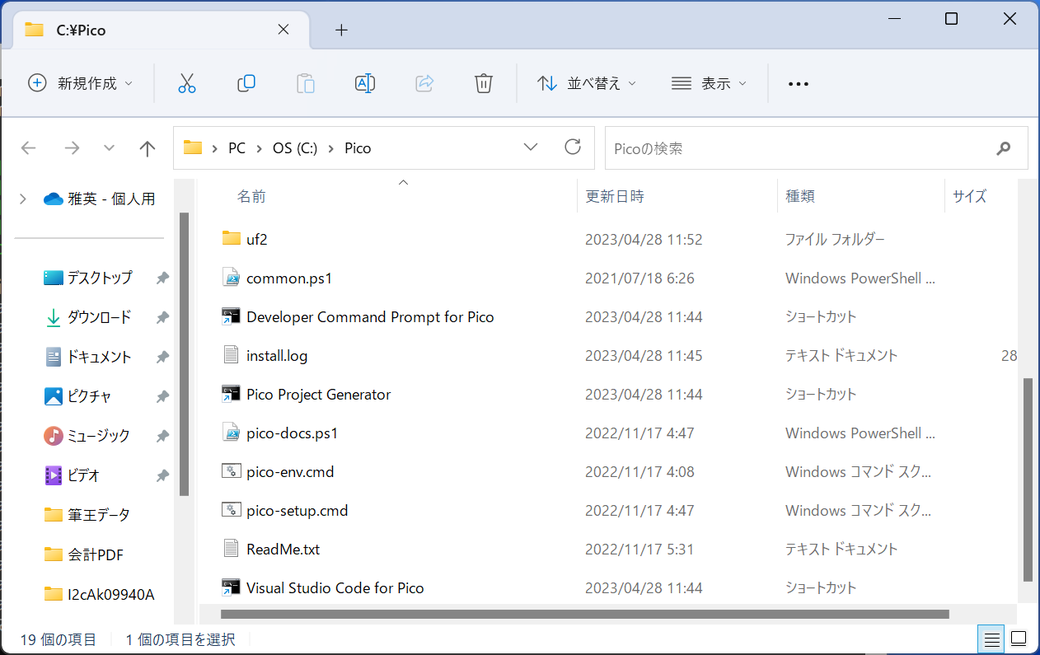1040x655 pixels.
Task: Unpin ピクチャ using its pin icon
Action: pos(162,396)
